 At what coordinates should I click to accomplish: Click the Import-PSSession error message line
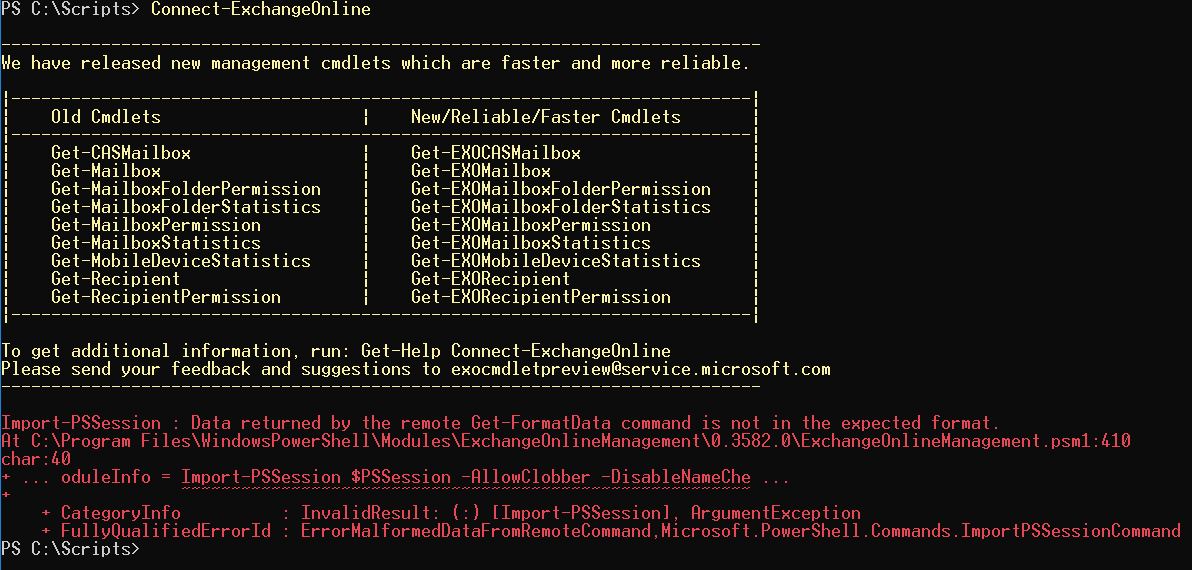pos(500,423)
